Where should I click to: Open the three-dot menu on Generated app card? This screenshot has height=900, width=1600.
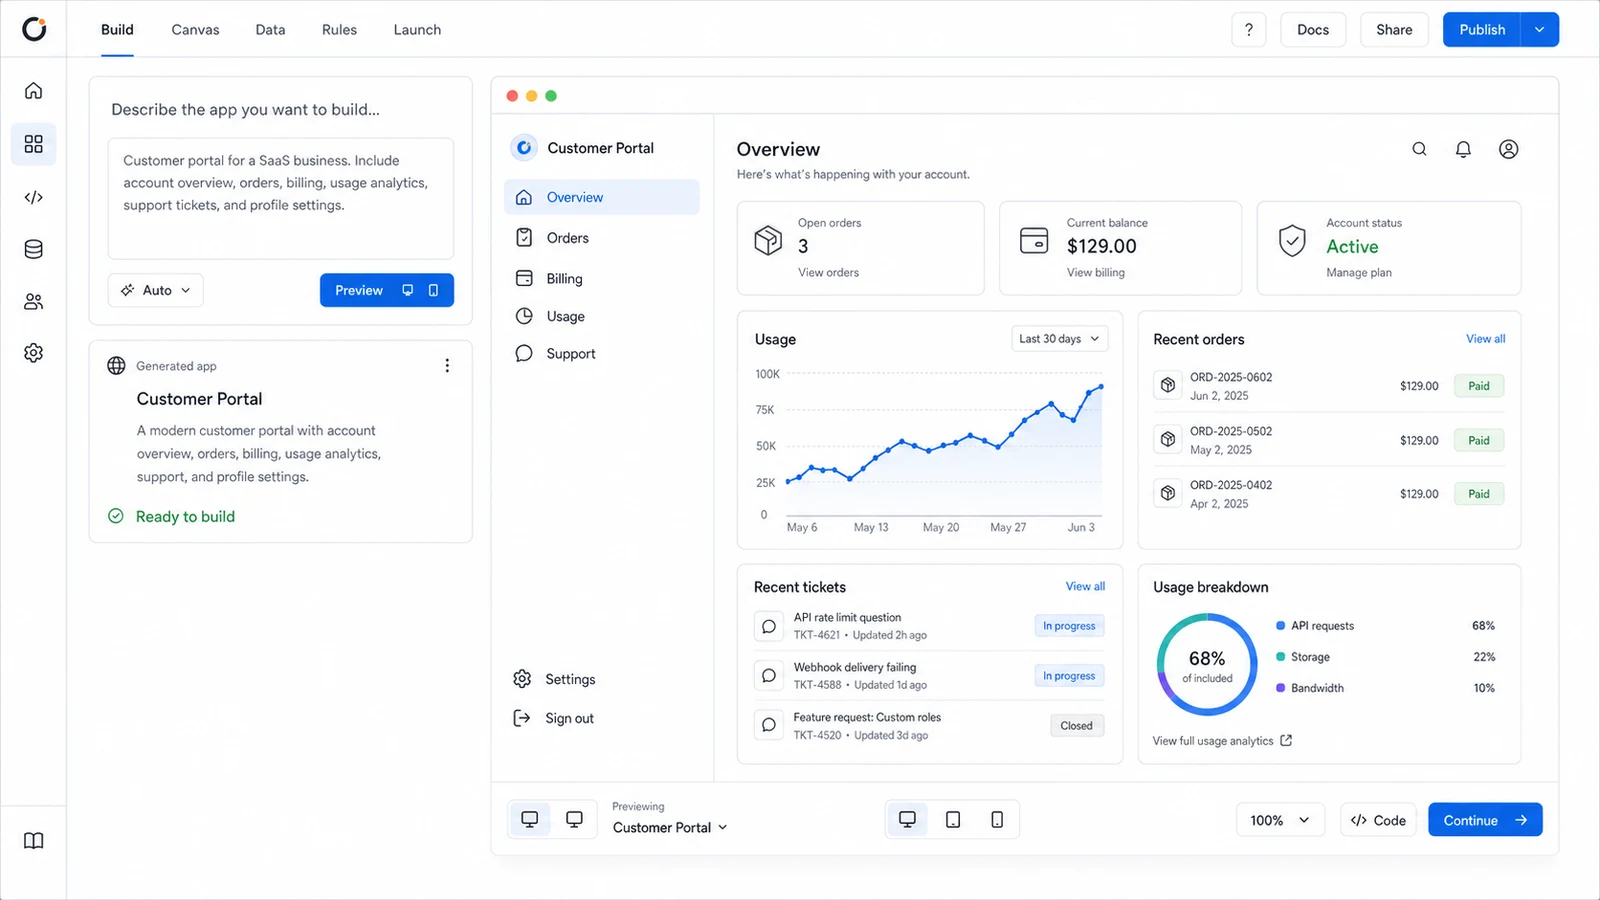(447, 366)
